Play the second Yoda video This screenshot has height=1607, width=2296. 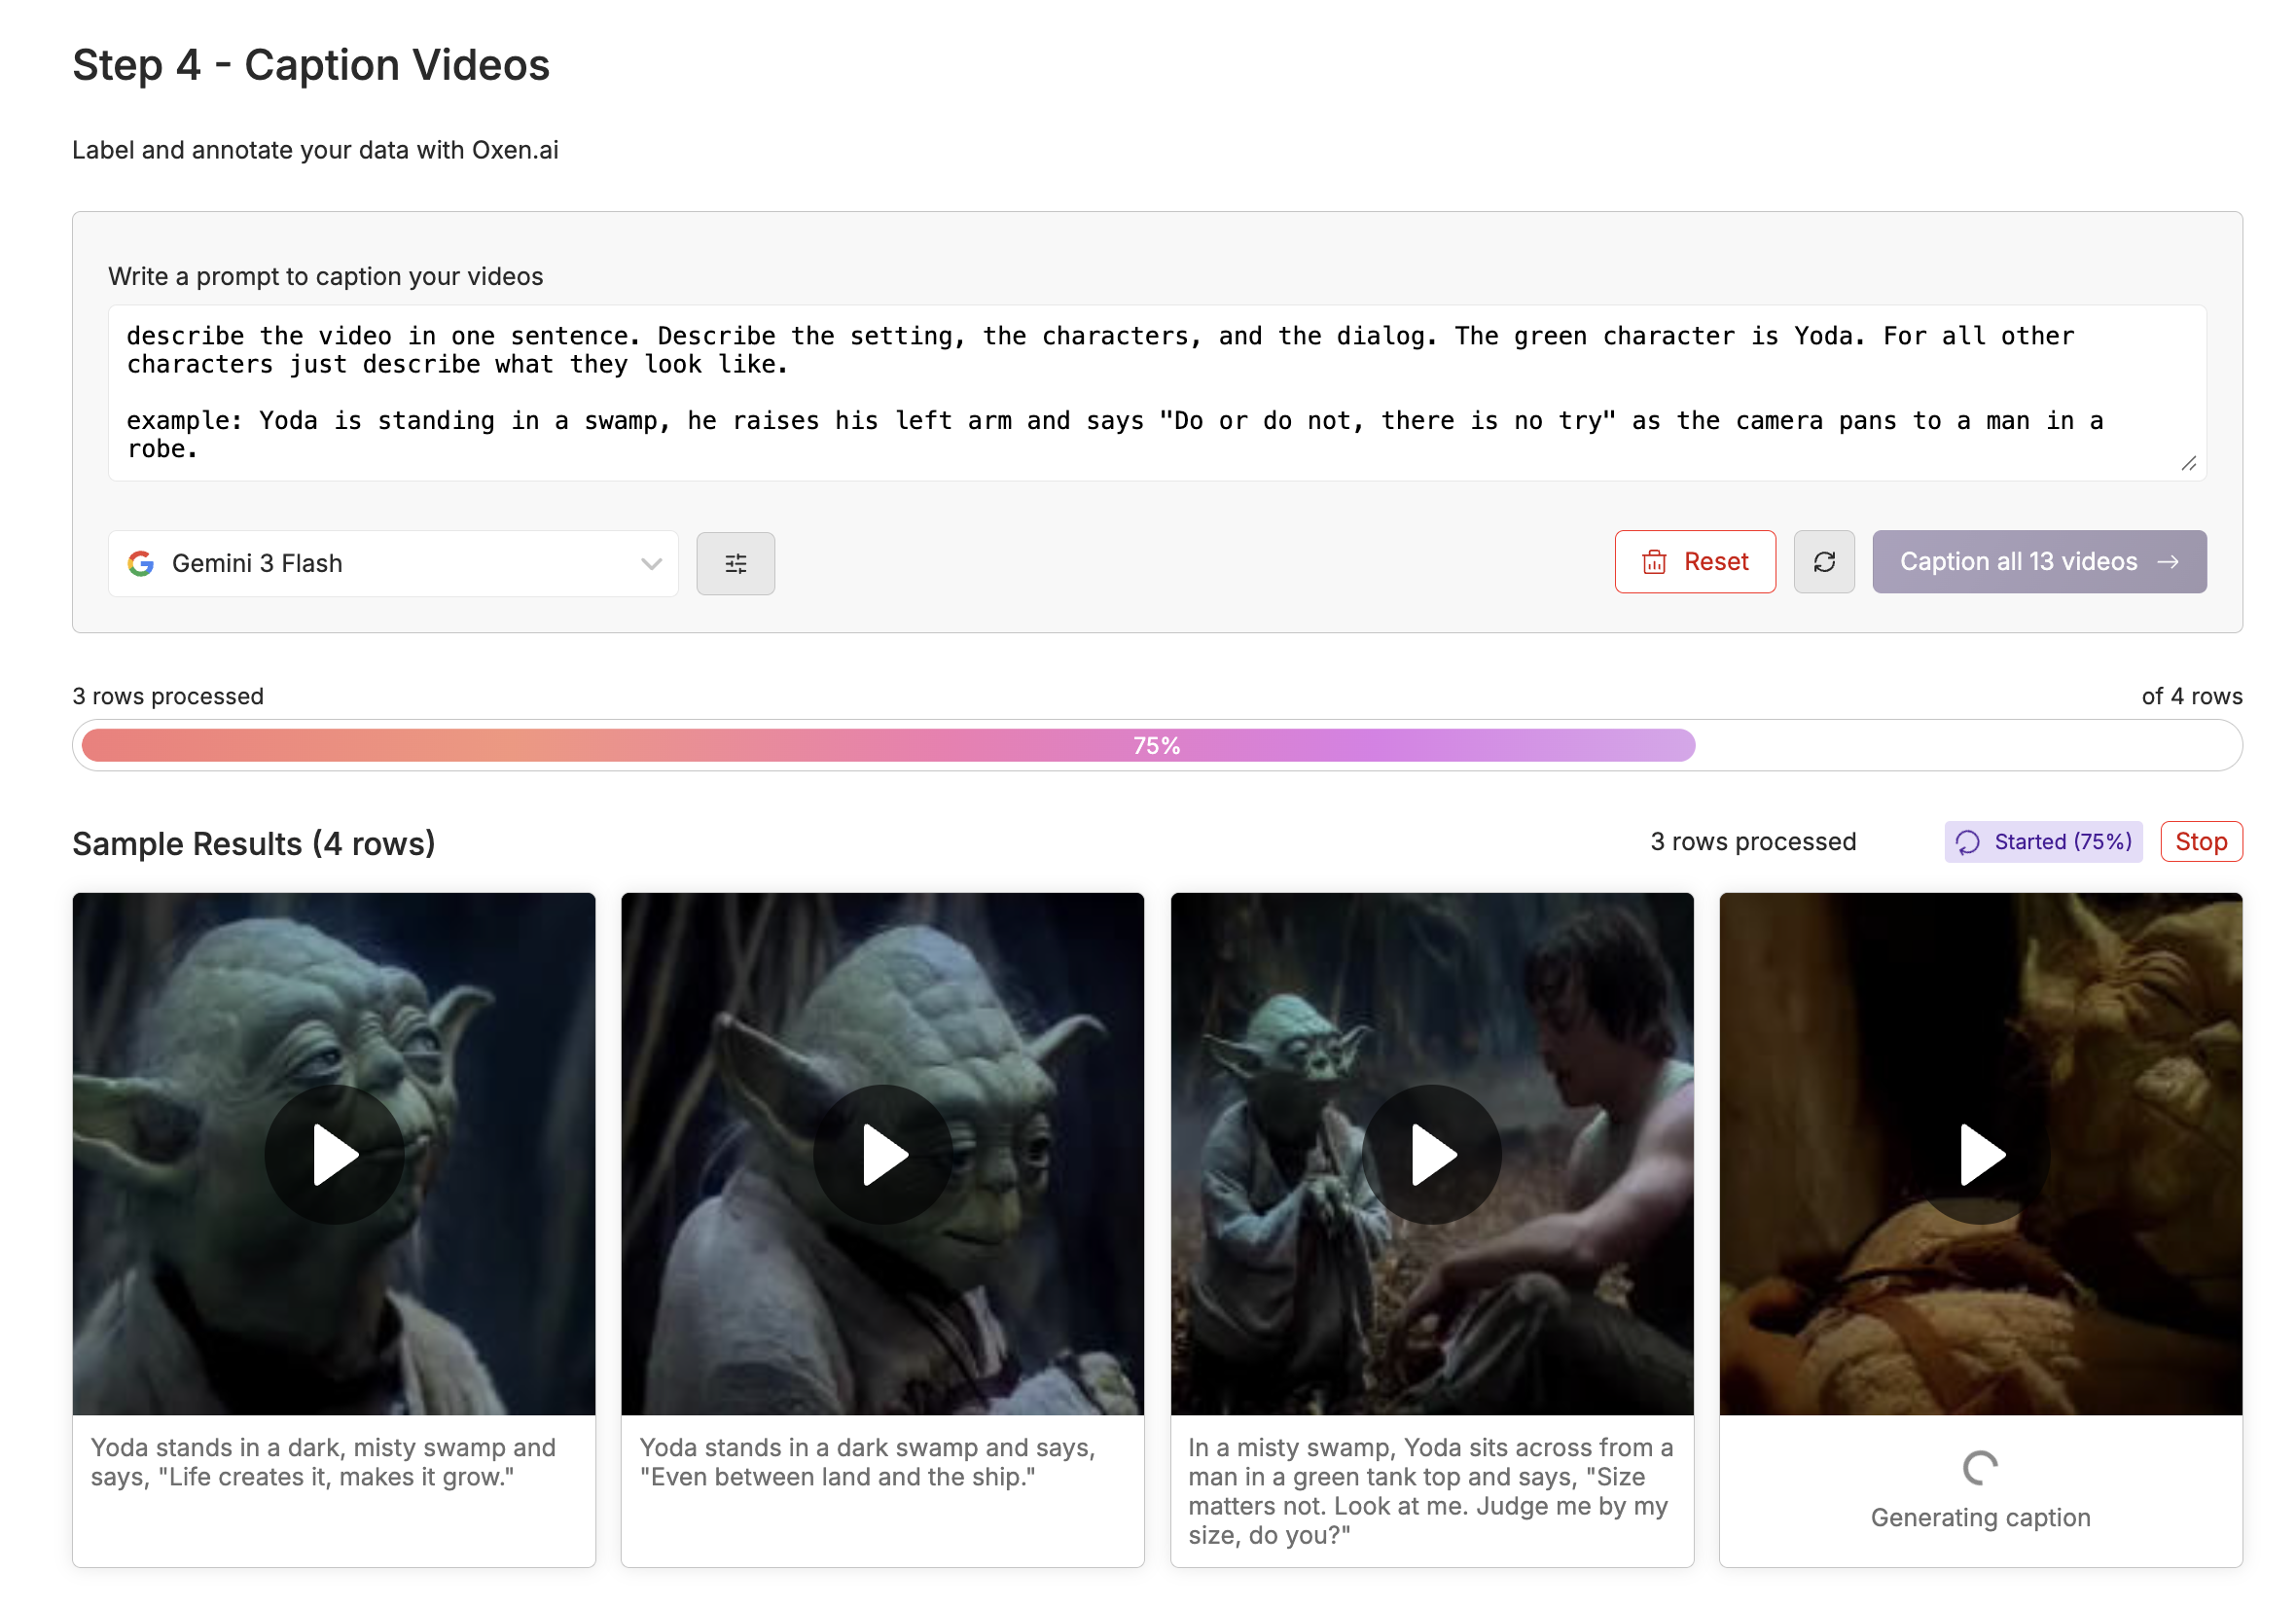(882, 1154)
